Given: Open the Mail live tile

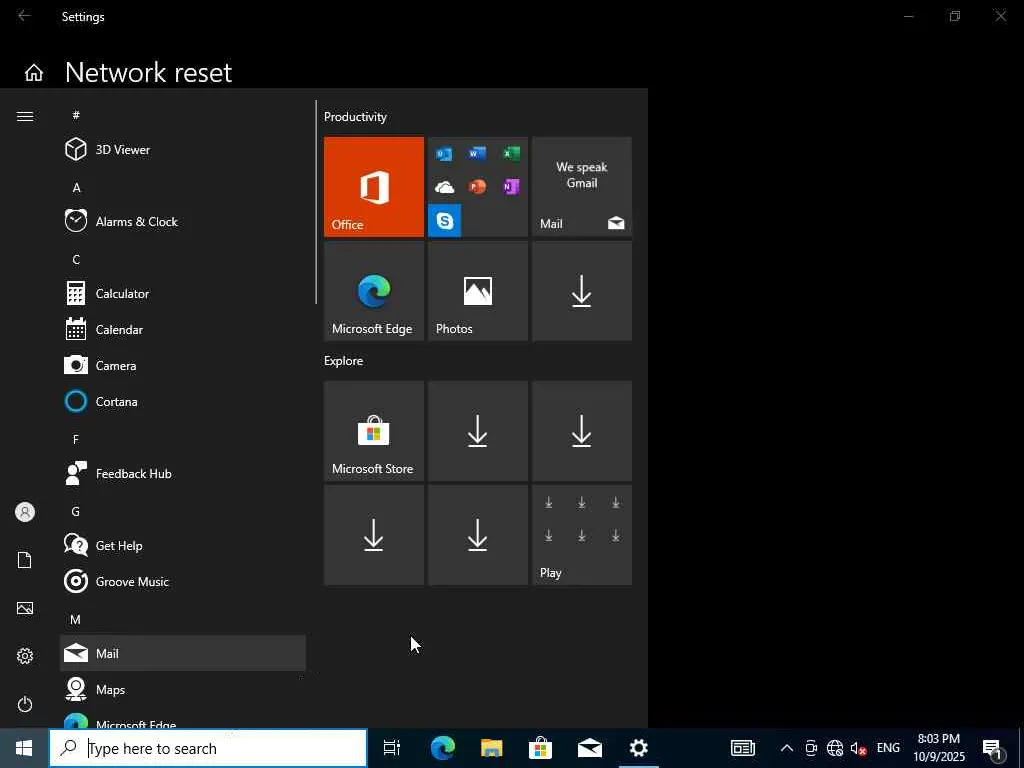Looking at the screenshot, I should tap(582, 187).
